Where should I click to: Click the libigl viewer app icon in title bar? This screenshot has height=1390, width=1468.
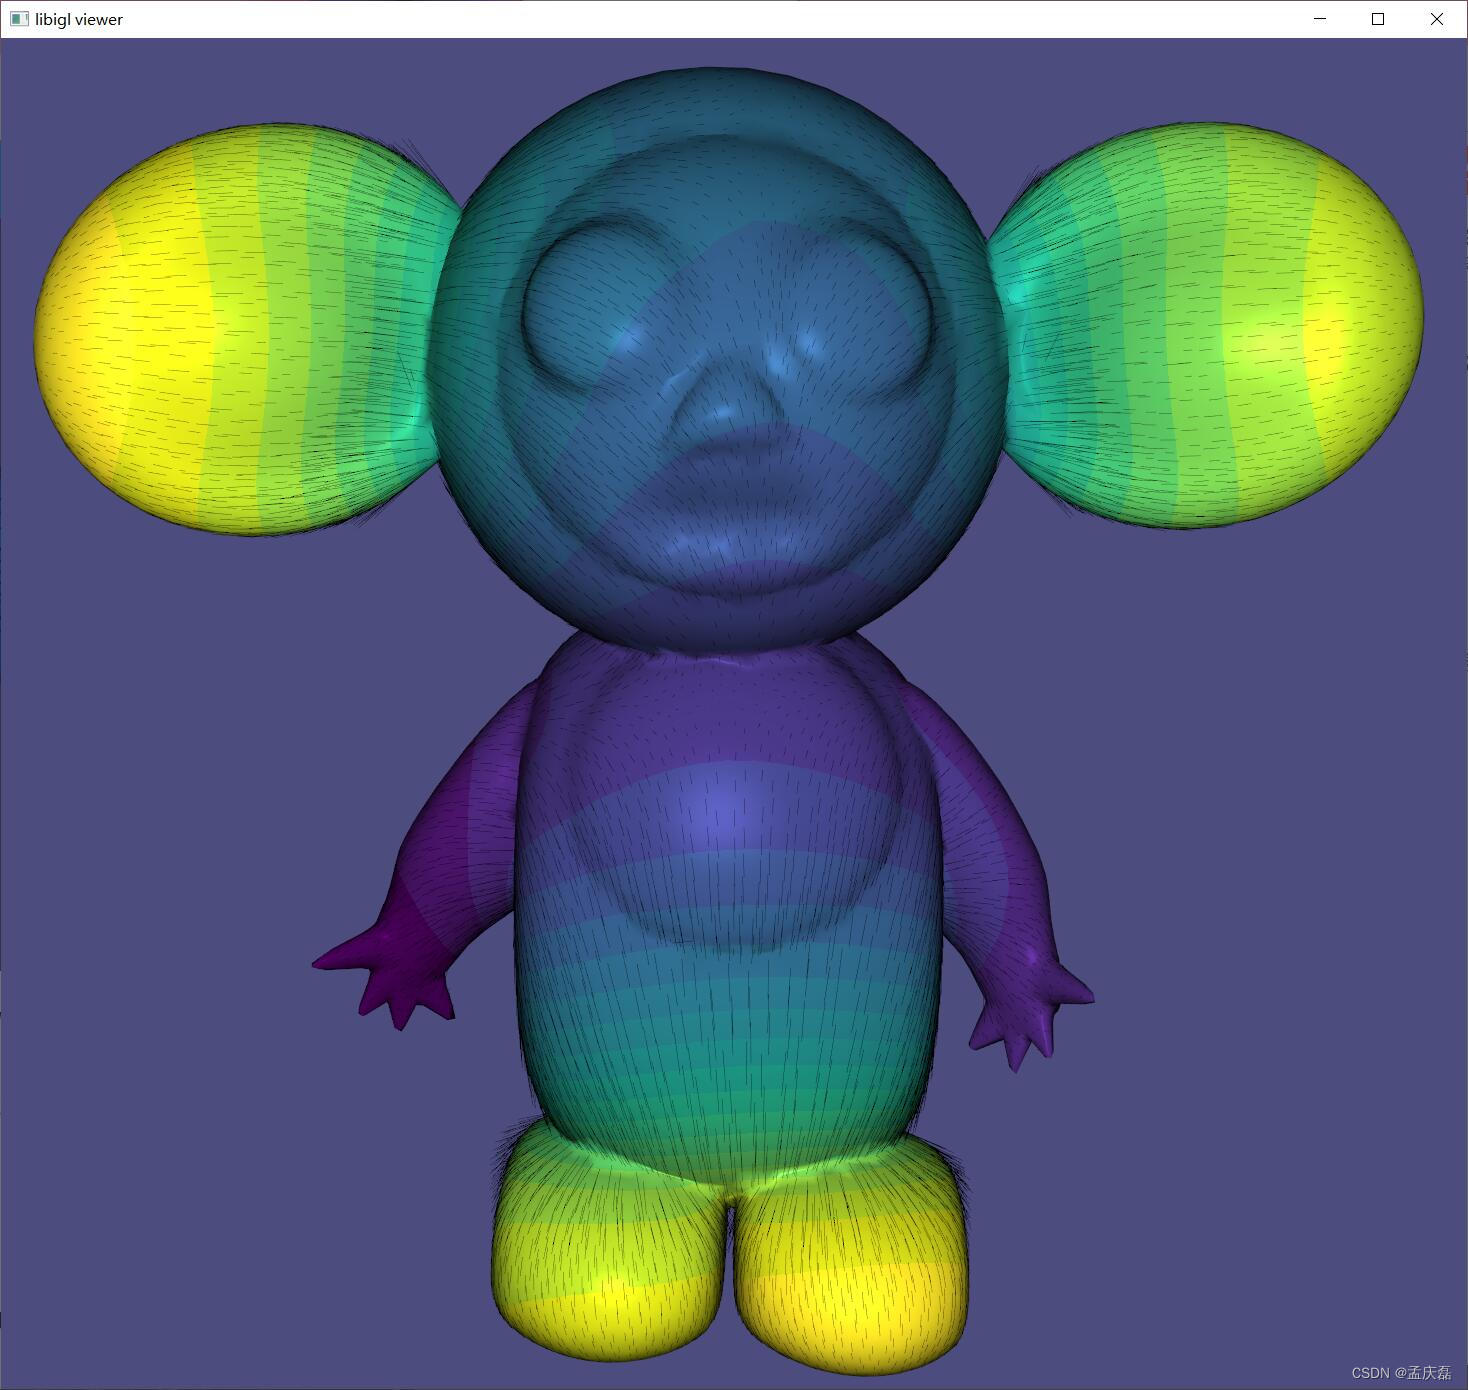pyautogui.click(x=19, y=19)
